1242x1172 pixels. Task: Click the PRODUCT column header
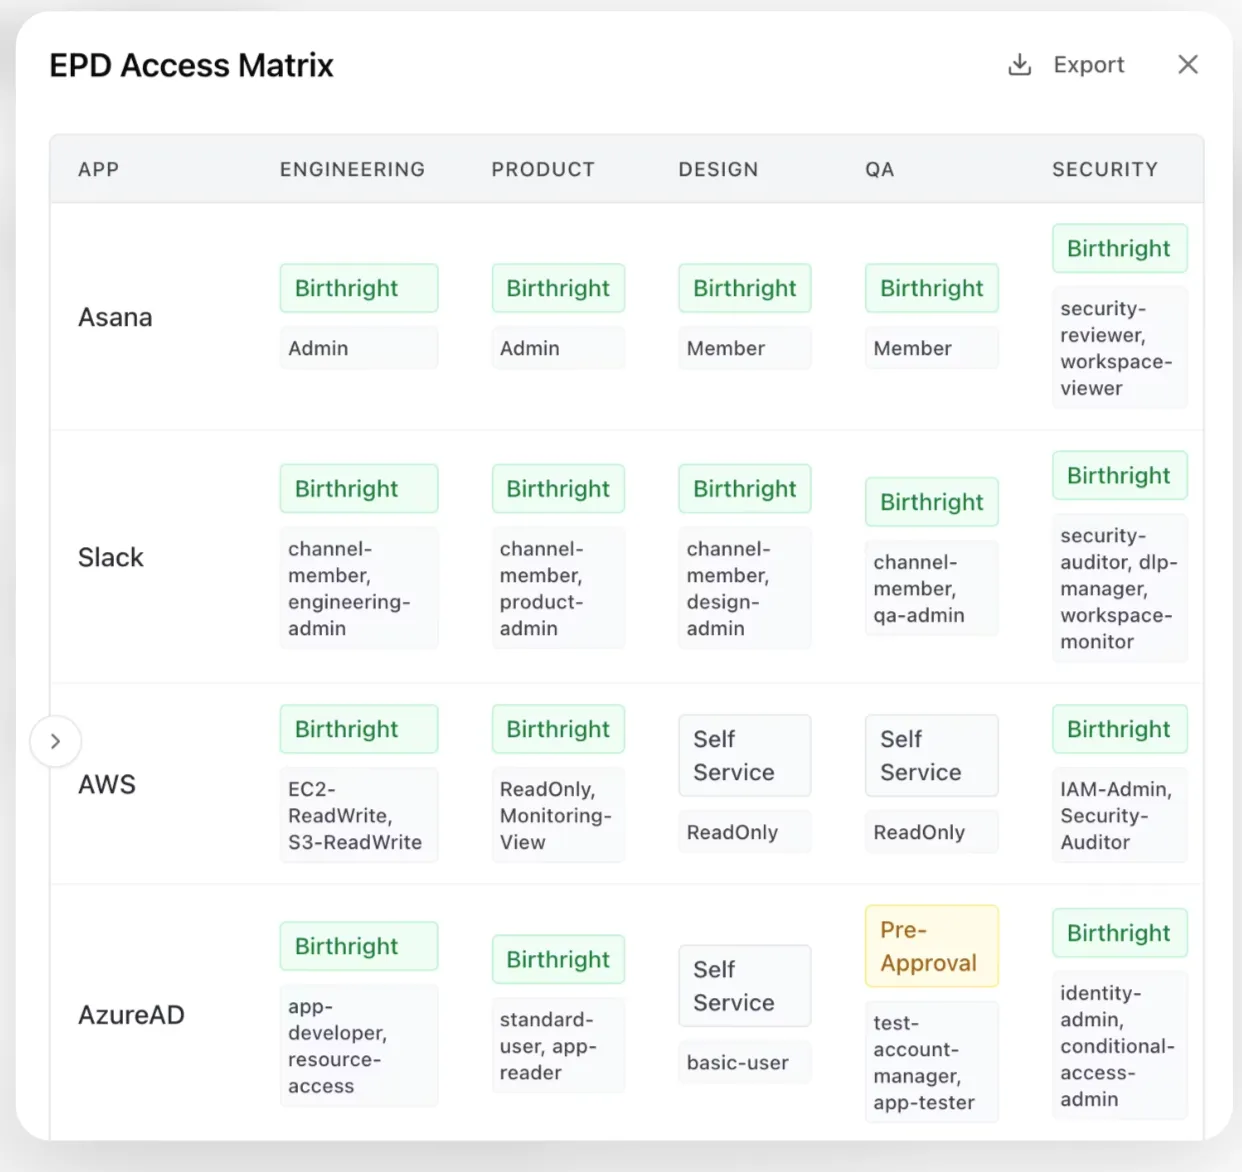click(x=543, y=169)
